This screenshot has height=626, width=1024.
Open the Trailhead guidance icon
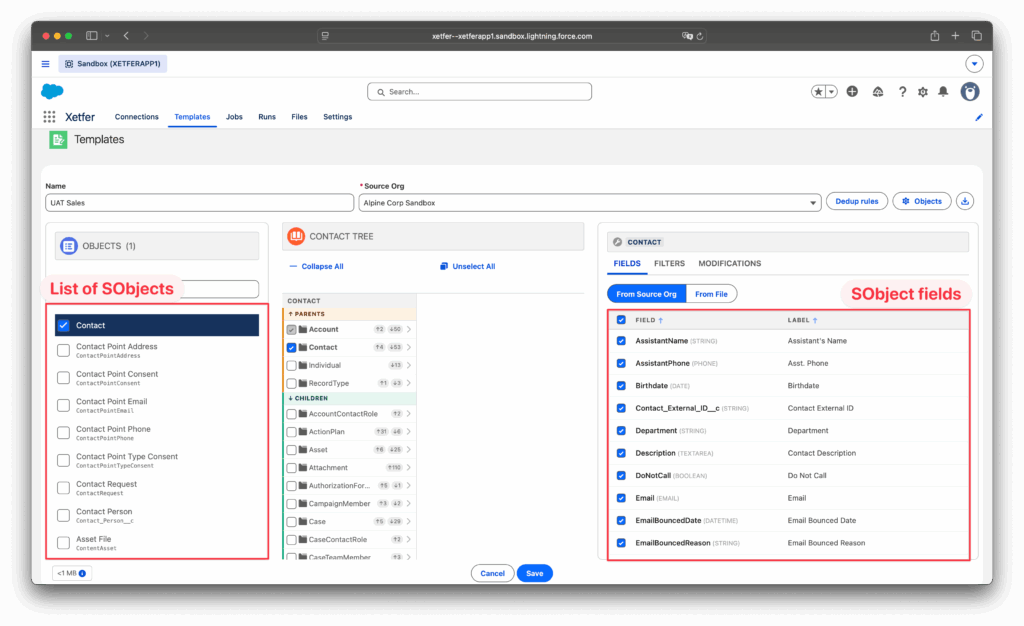878,92
